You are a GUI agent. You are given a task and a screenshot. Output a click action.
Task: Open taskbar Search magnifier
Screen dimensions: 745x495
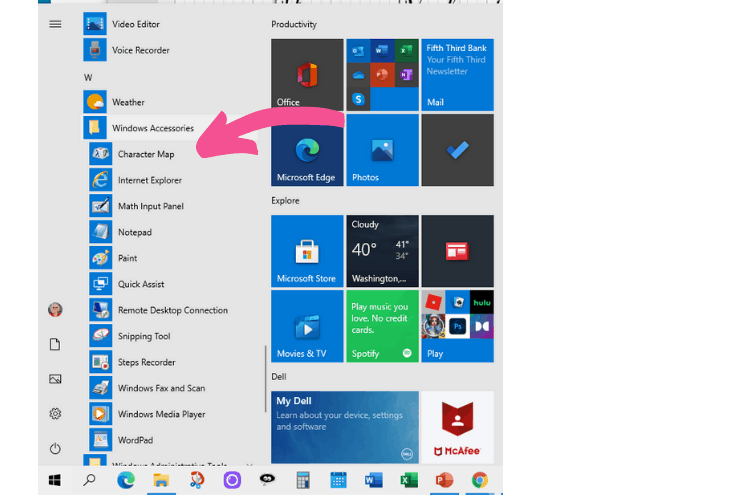pos(89,480)
